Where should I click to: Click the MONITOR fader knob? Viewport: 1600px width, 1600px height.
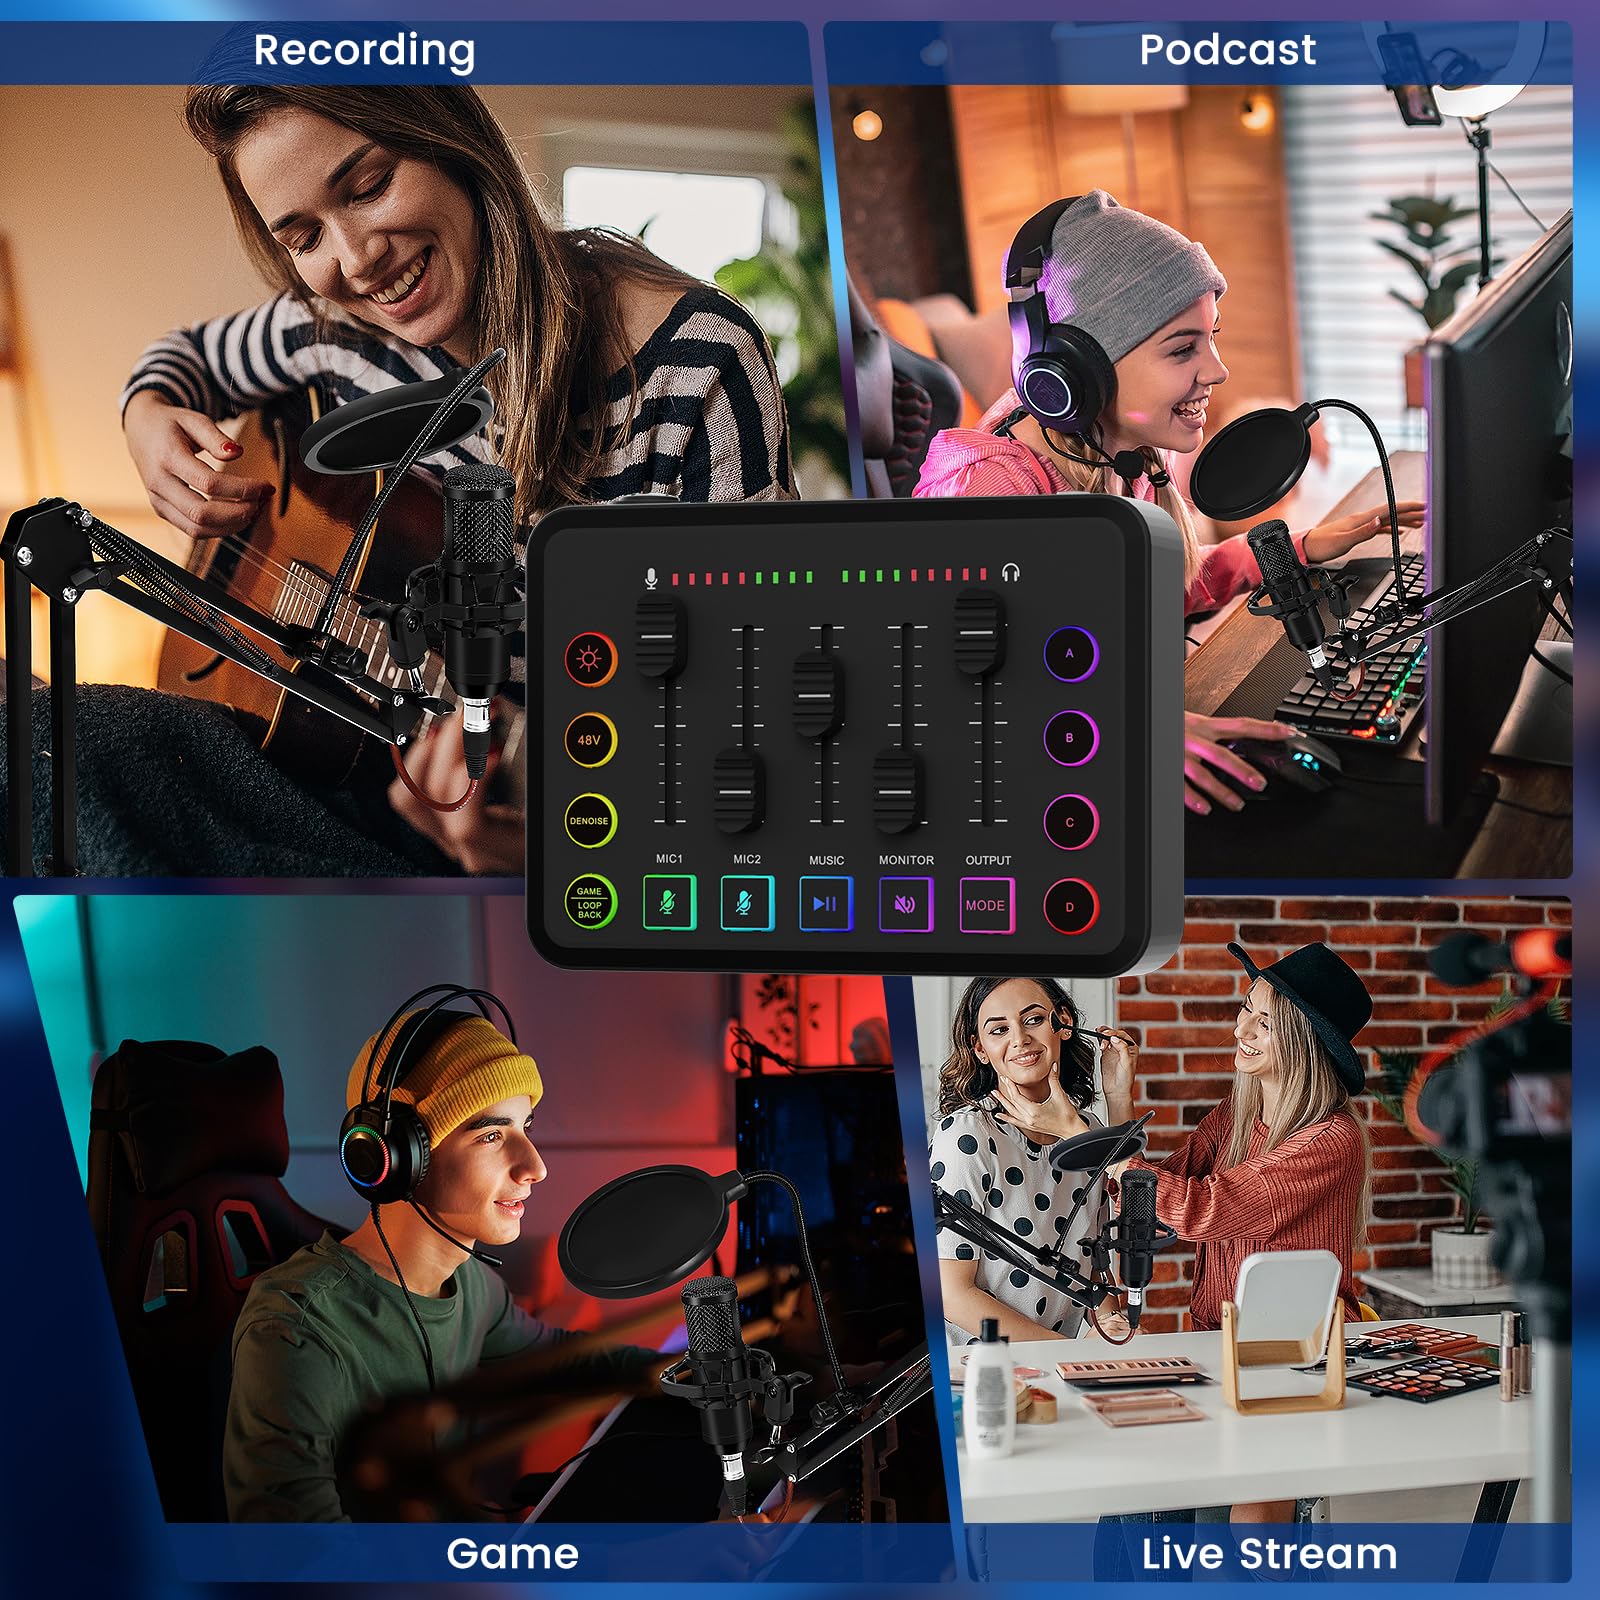click(x=898, y=791)
